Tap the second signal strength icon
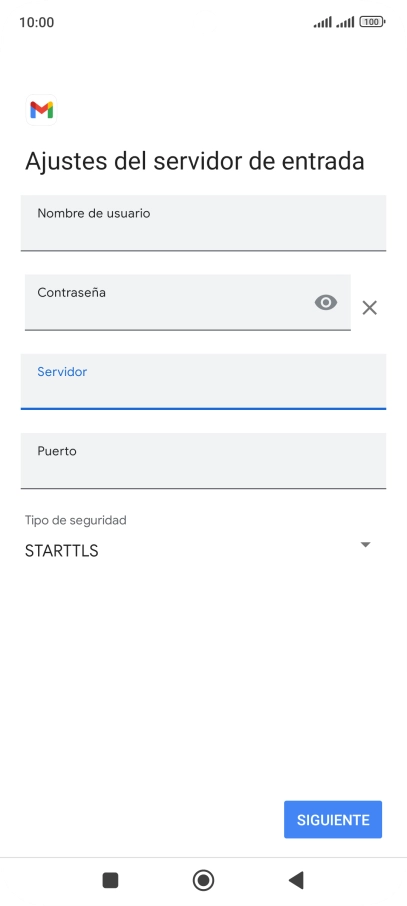The height and width of the screenshot is (906, 407). point(345,22)
